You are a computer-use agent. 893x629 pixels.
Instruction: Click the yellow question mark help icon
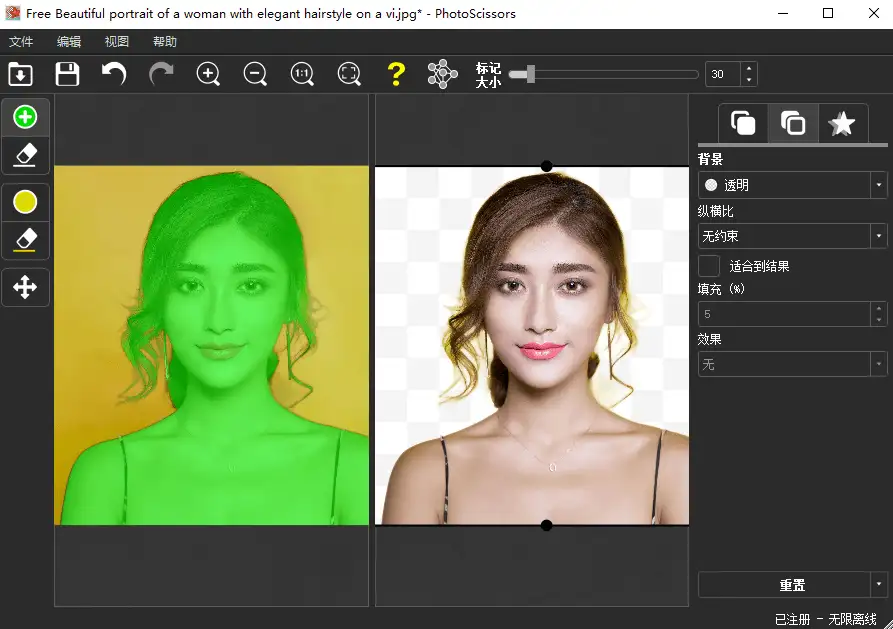(x=396, y=74)
